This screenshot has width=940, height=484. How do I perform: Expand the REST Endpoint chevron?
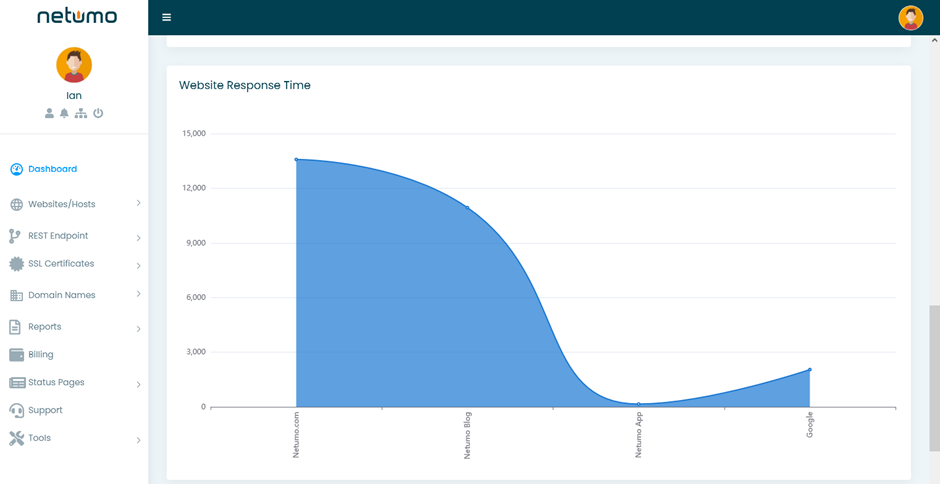[x=138, y=238]
